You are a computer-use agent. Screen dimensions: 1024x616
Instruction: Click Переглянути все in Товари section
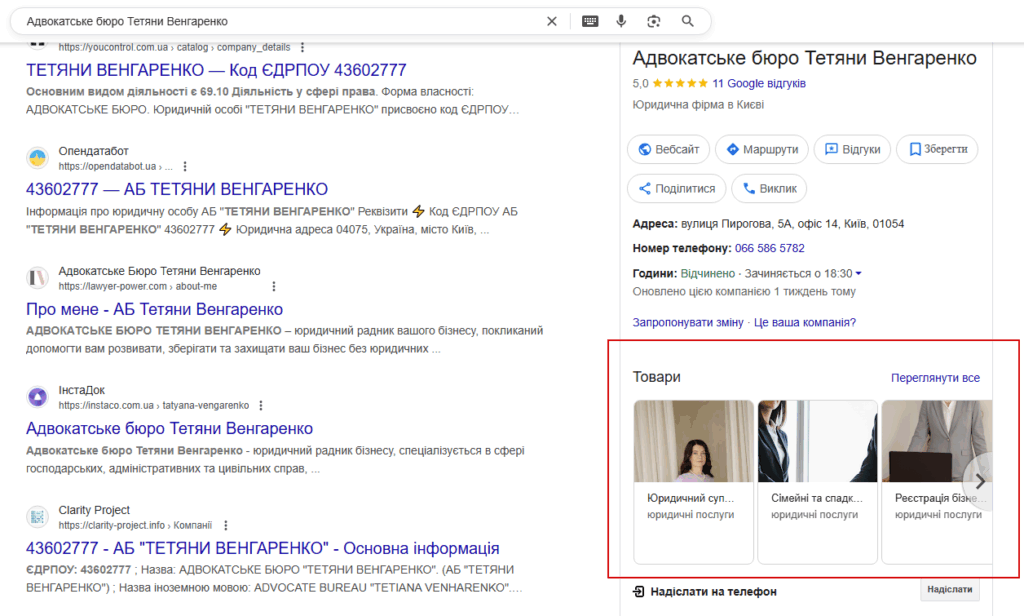point(935,378)
